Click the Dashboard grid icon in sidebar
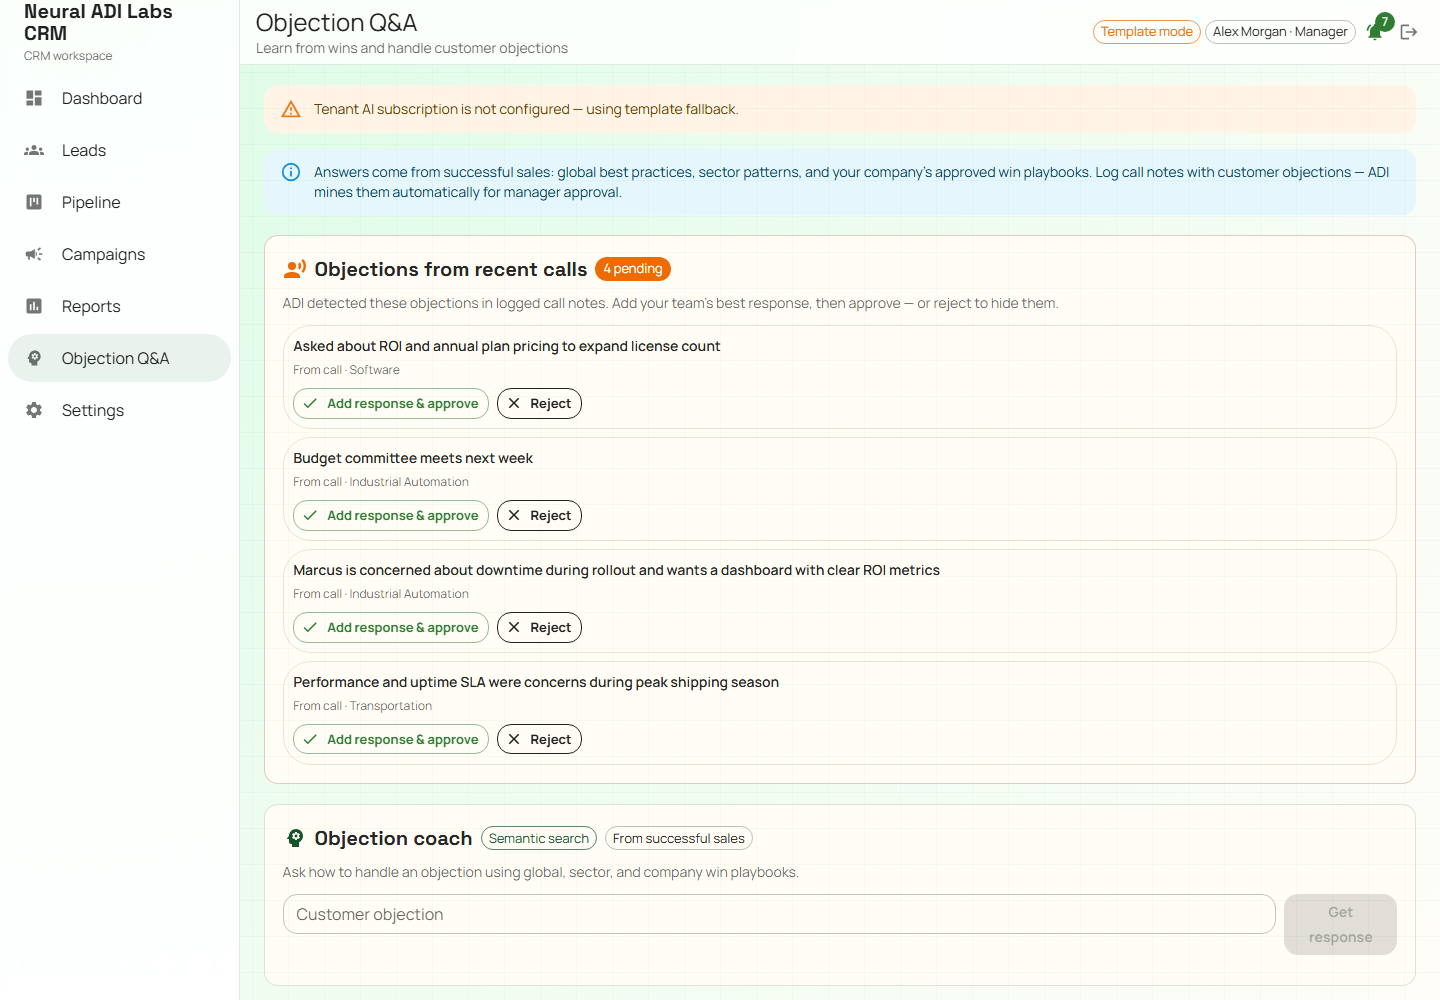Viewport: 1440px width, 1000px height. 34,98
